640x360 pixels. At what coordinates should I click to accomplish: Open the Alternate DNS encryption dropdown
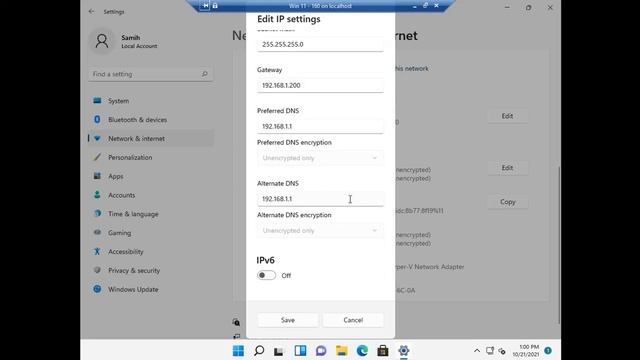320,231
